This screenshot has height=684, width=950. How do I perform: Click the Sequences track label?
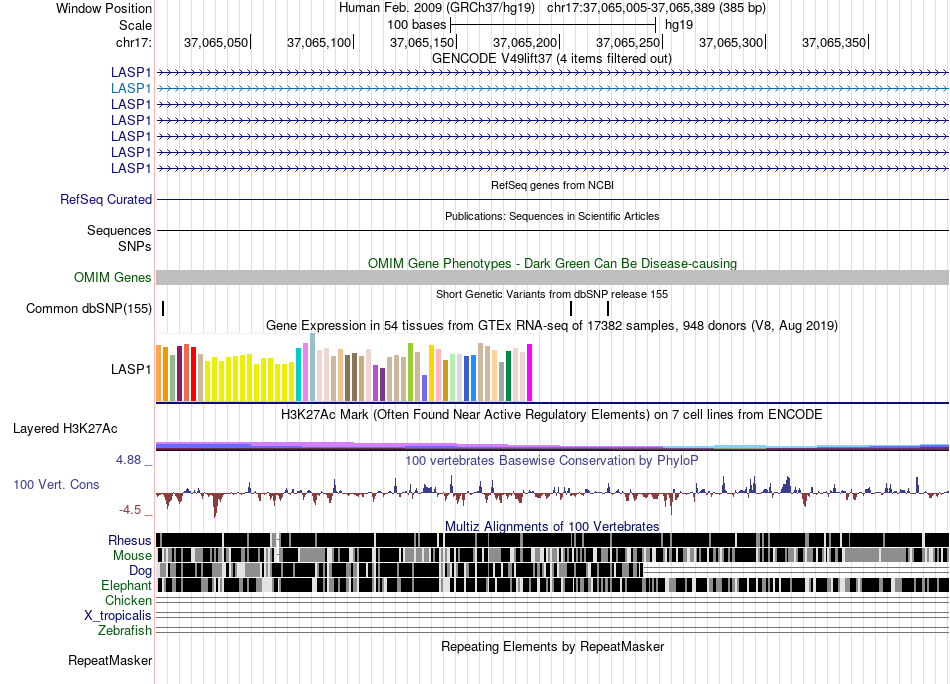(119, 230)
